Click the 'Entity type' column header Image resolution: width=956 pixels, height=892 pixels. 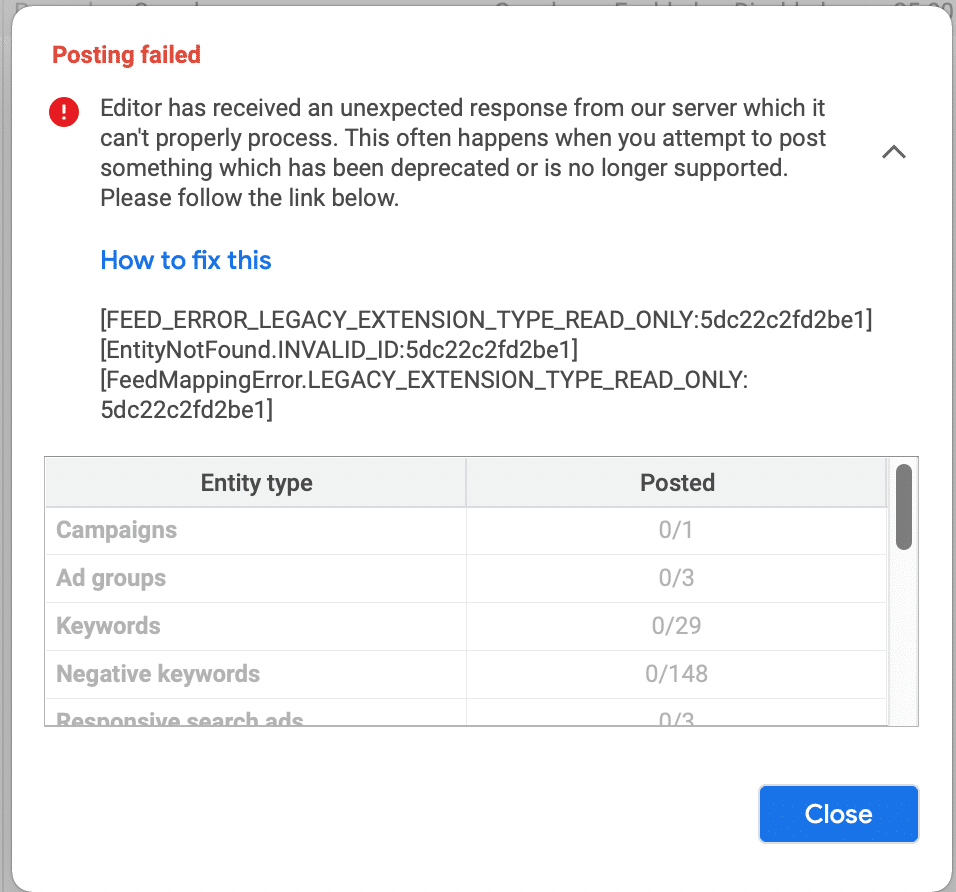click(254, 482)
